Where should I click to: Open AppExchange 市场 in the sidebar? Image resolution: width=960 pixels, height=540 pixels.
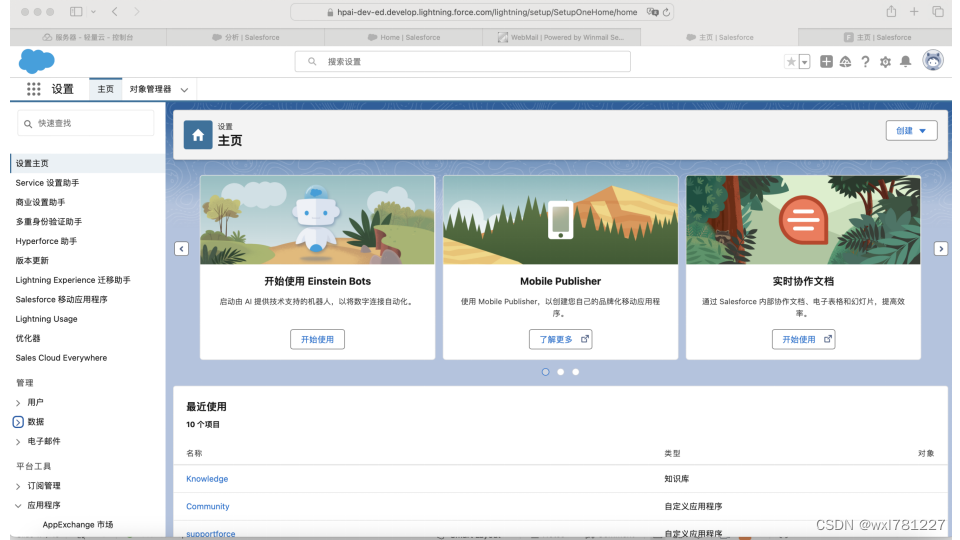[x=78, y=525]
